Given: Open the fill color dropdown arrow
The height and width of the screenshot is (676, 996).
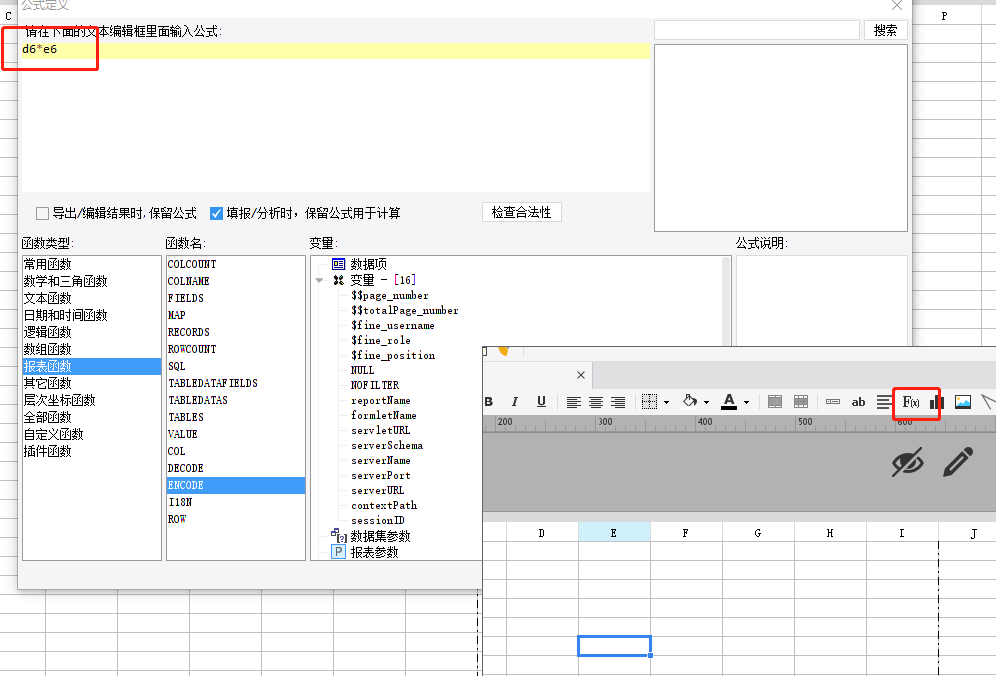Looking at the screenshot, I should (706, 402).
